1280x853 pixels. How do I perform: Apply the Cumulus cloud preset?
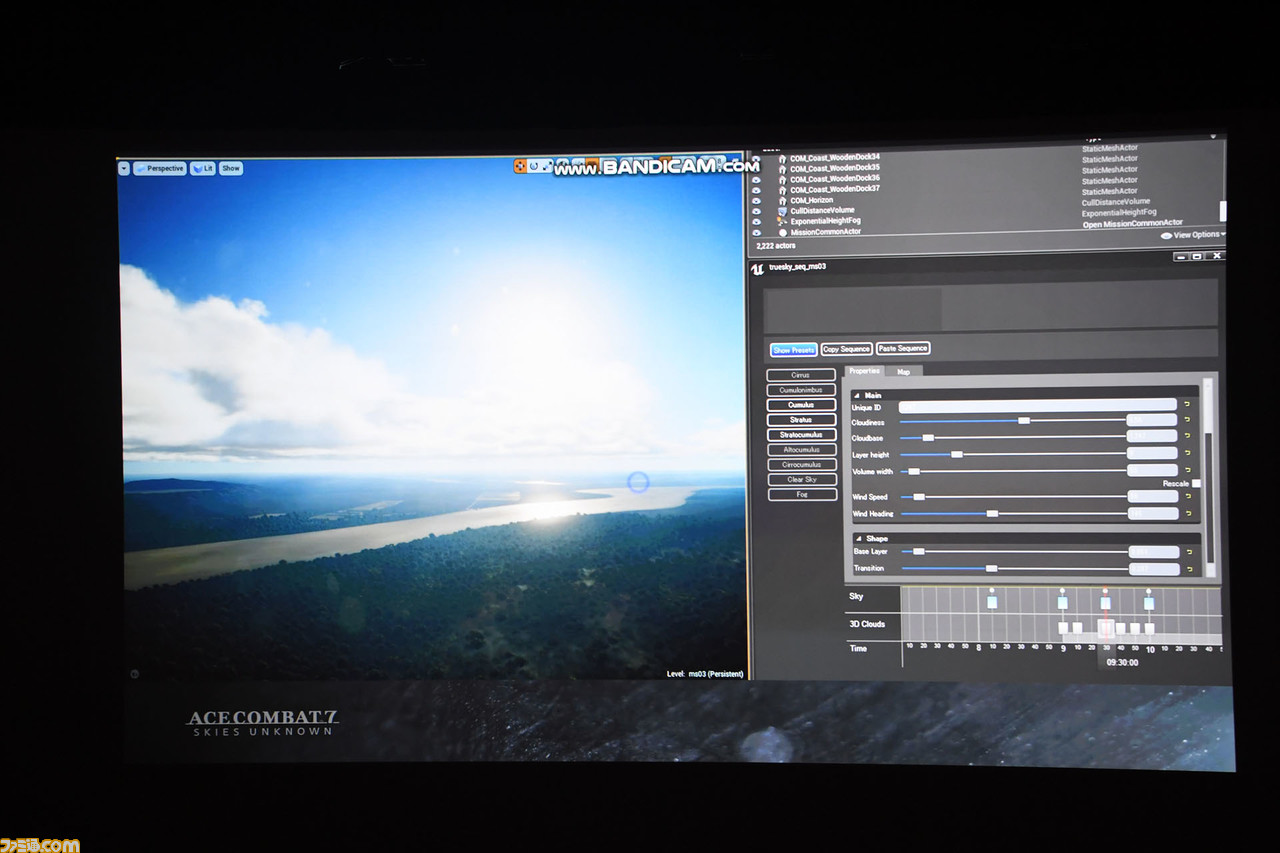point(801,405)
